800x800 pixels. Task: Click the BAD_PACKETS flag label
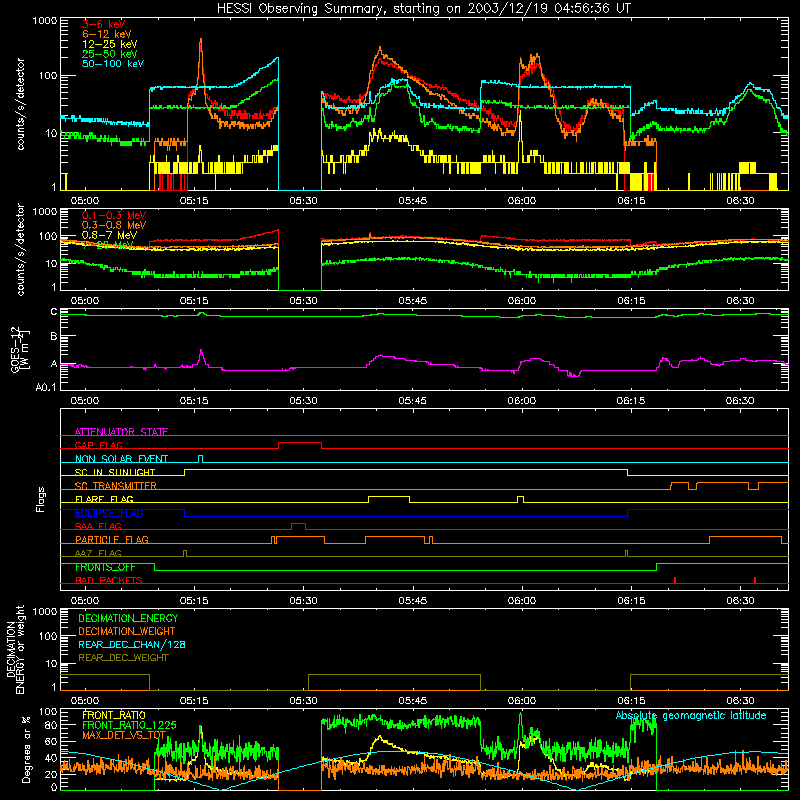pyautogui.click(x=109, y=580)
